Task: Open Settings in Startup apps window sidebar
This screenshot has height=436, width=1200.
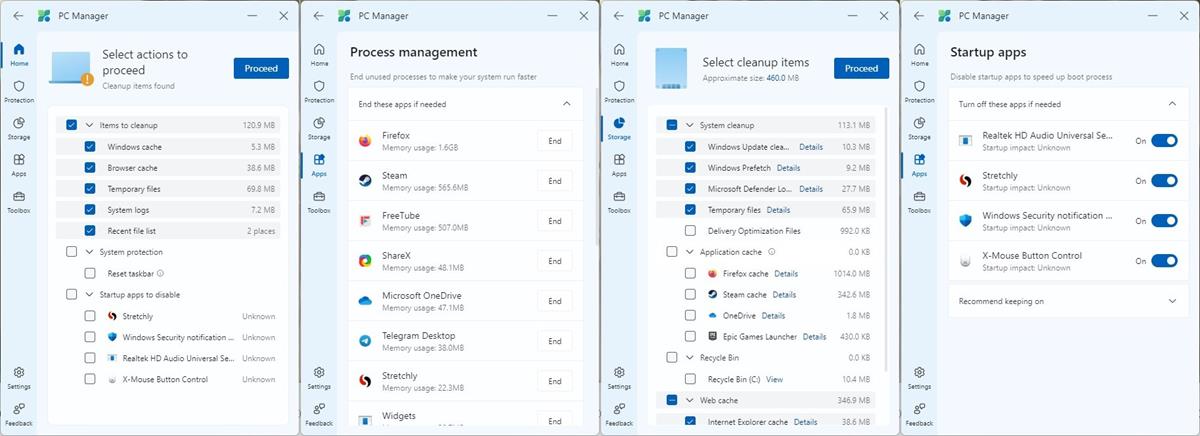Action: 919,378
